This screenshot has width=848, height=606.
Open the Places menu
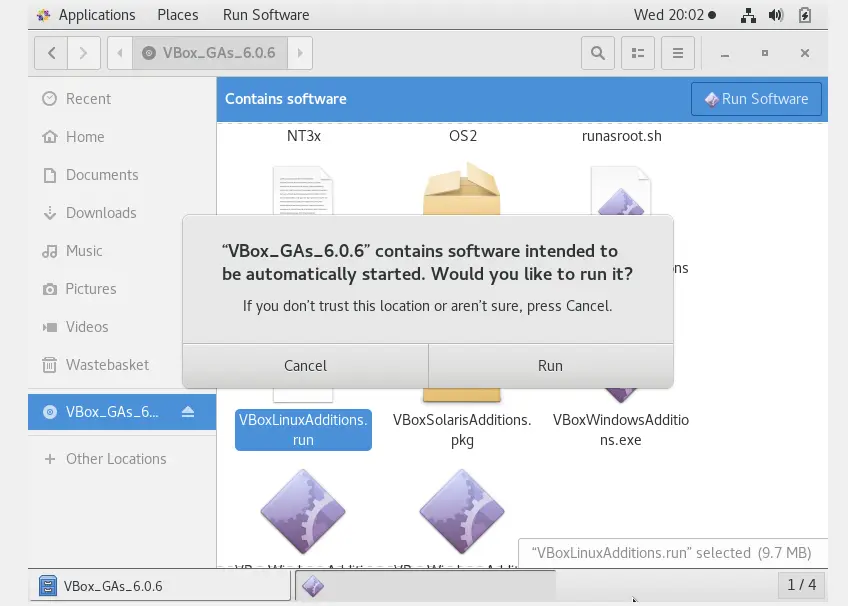point(177,15)
